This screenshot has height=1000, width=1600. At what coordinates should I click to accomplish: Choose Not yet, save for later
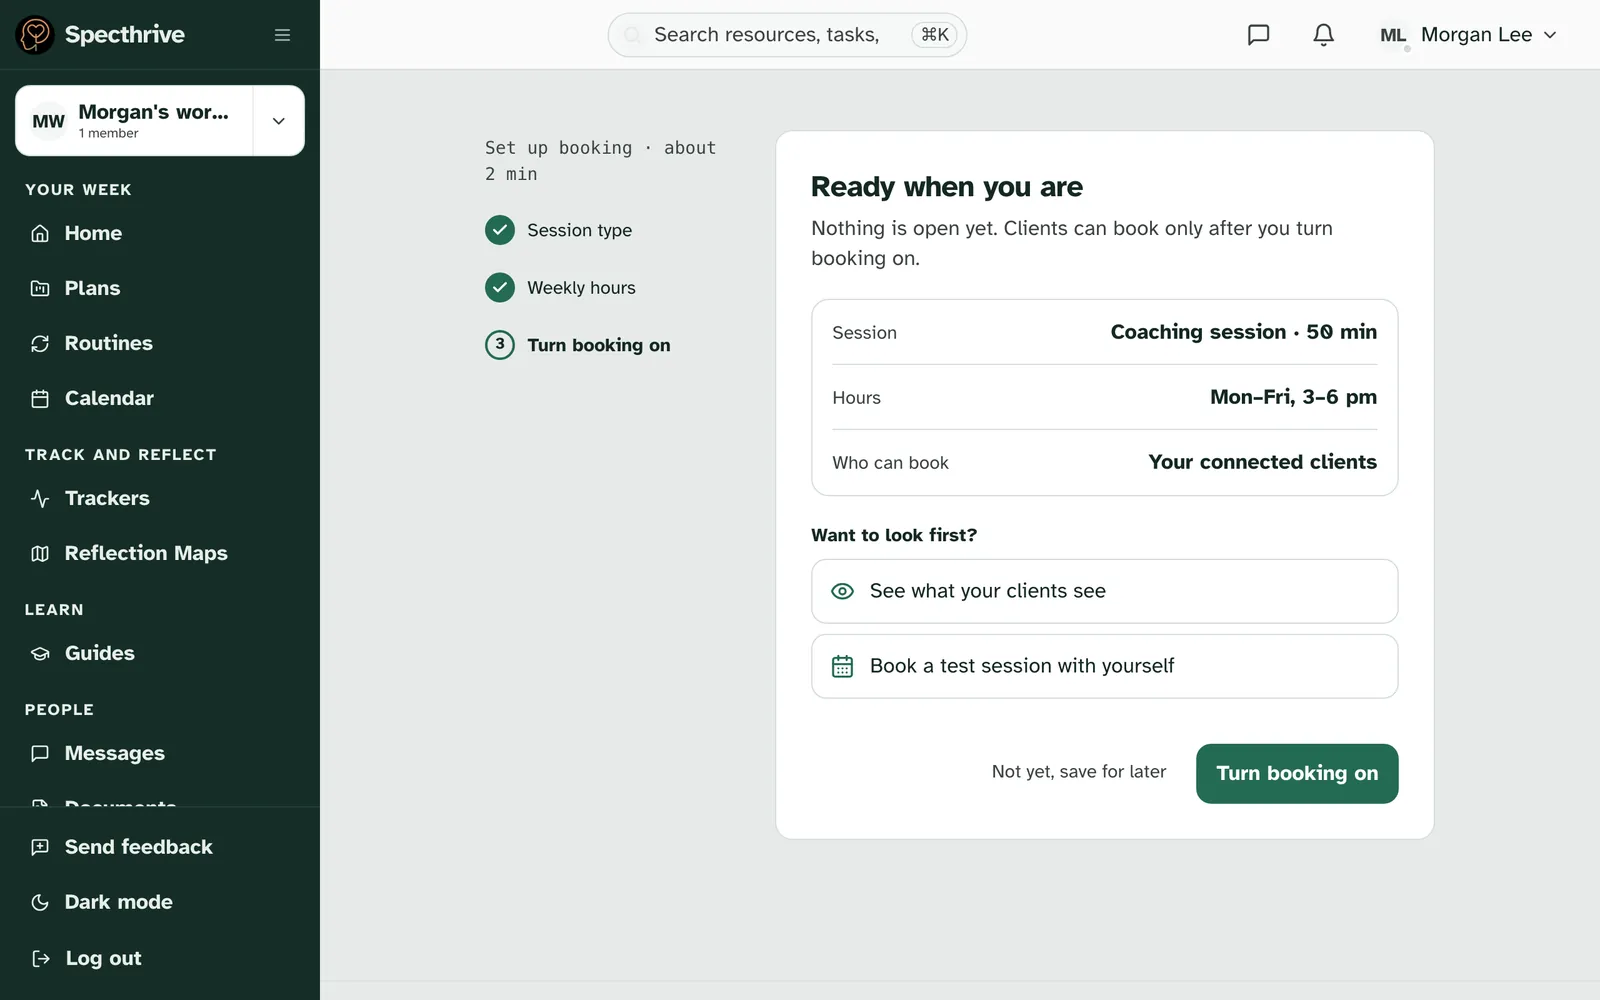(1079, 772)
